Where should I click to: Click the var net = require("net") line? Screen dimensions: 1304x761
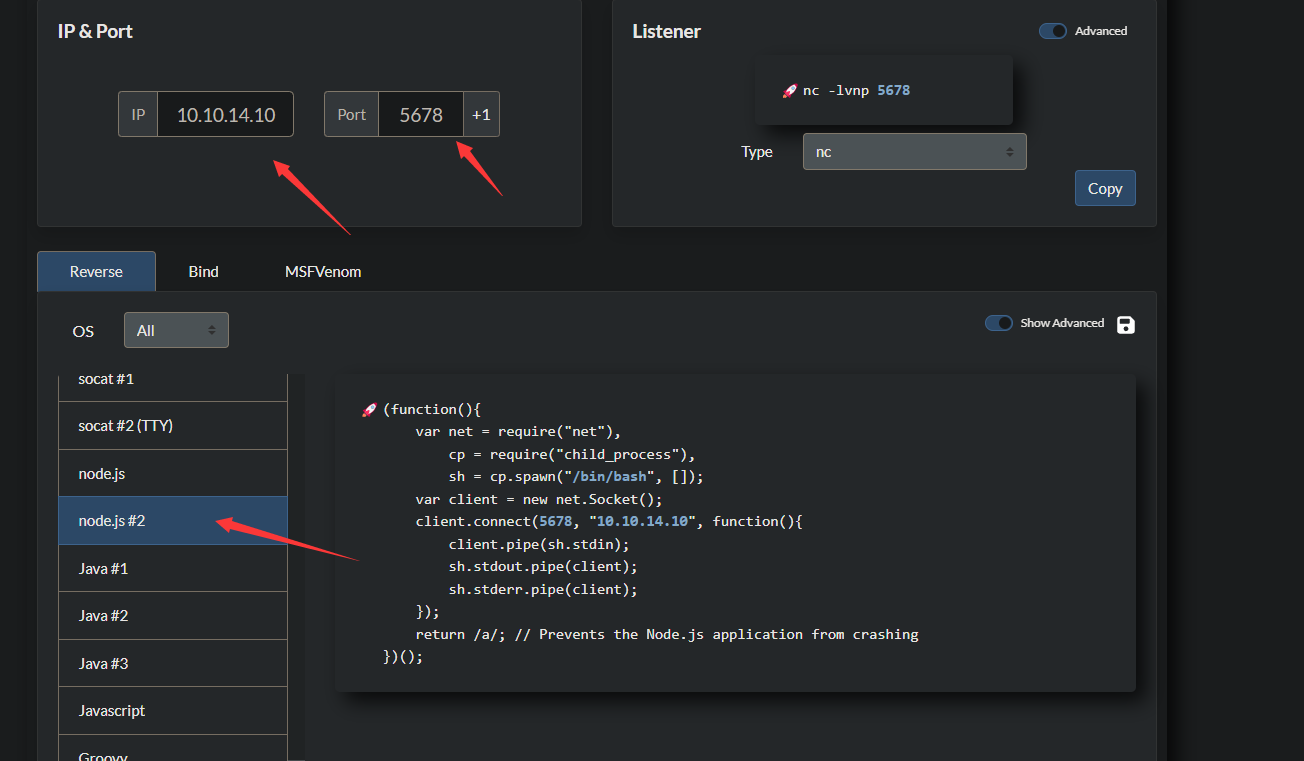pos(518,432)
